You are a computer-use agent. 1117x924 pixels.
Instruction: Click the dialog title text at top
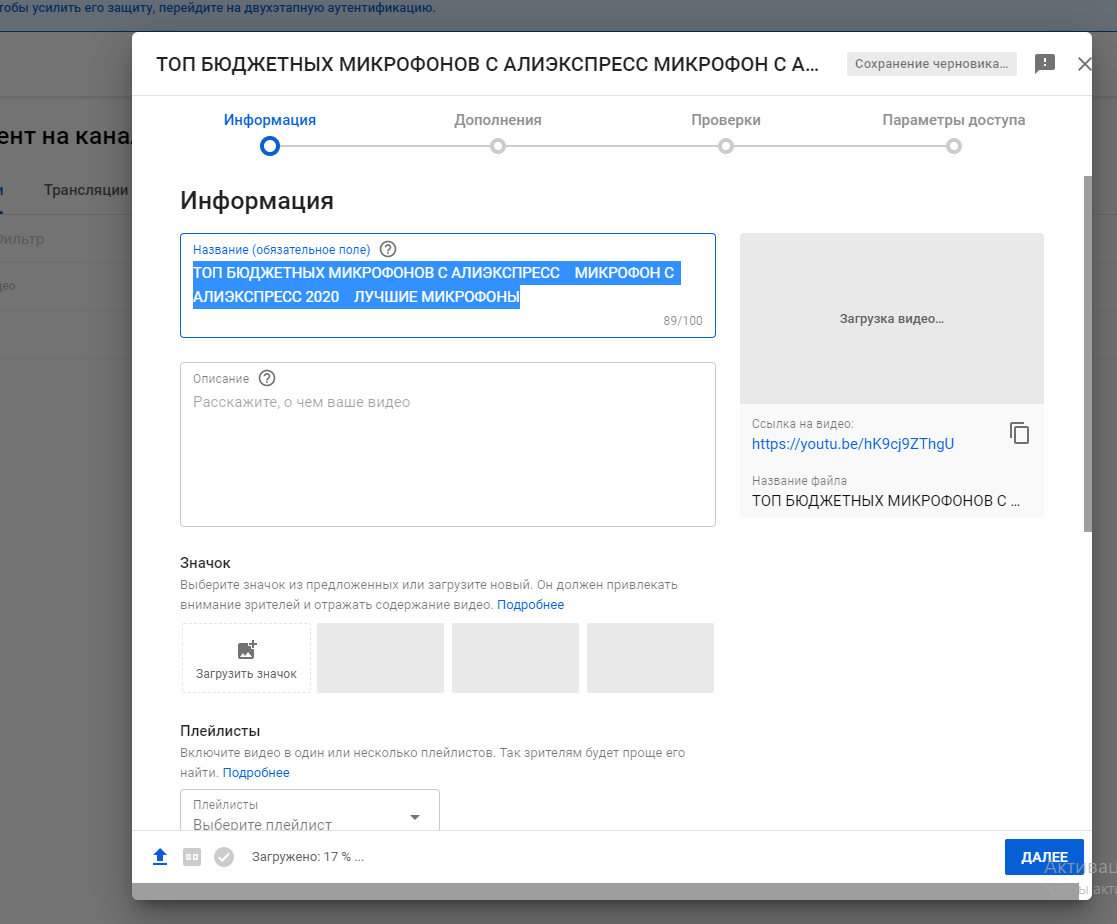pos(487,64)
